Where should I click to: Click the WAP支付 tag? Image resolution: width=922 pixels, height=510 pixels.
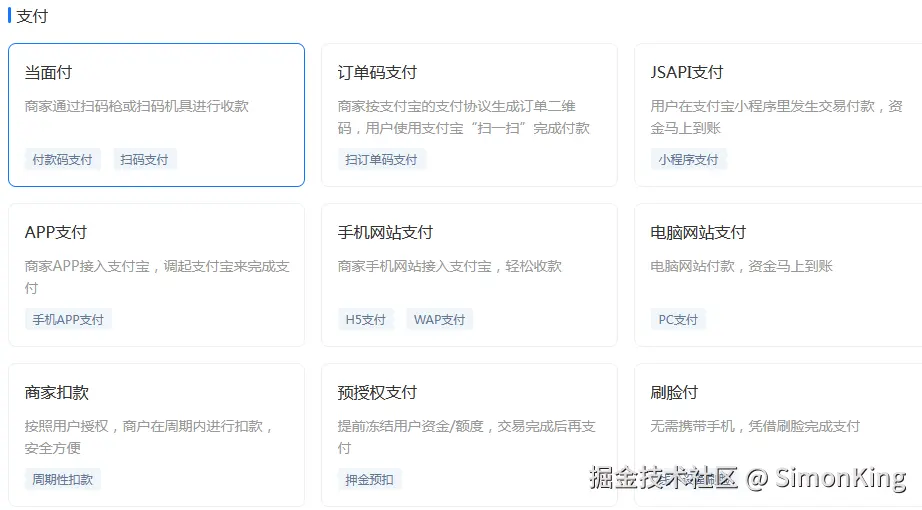pos(439,319)
